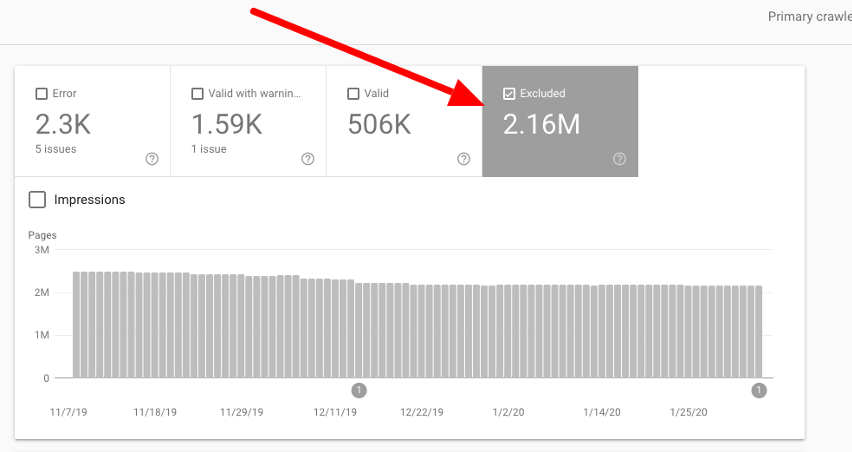Open help icon in the Excluded card
852x452 pixels.
pyautogui.click(x=620, y=159)
